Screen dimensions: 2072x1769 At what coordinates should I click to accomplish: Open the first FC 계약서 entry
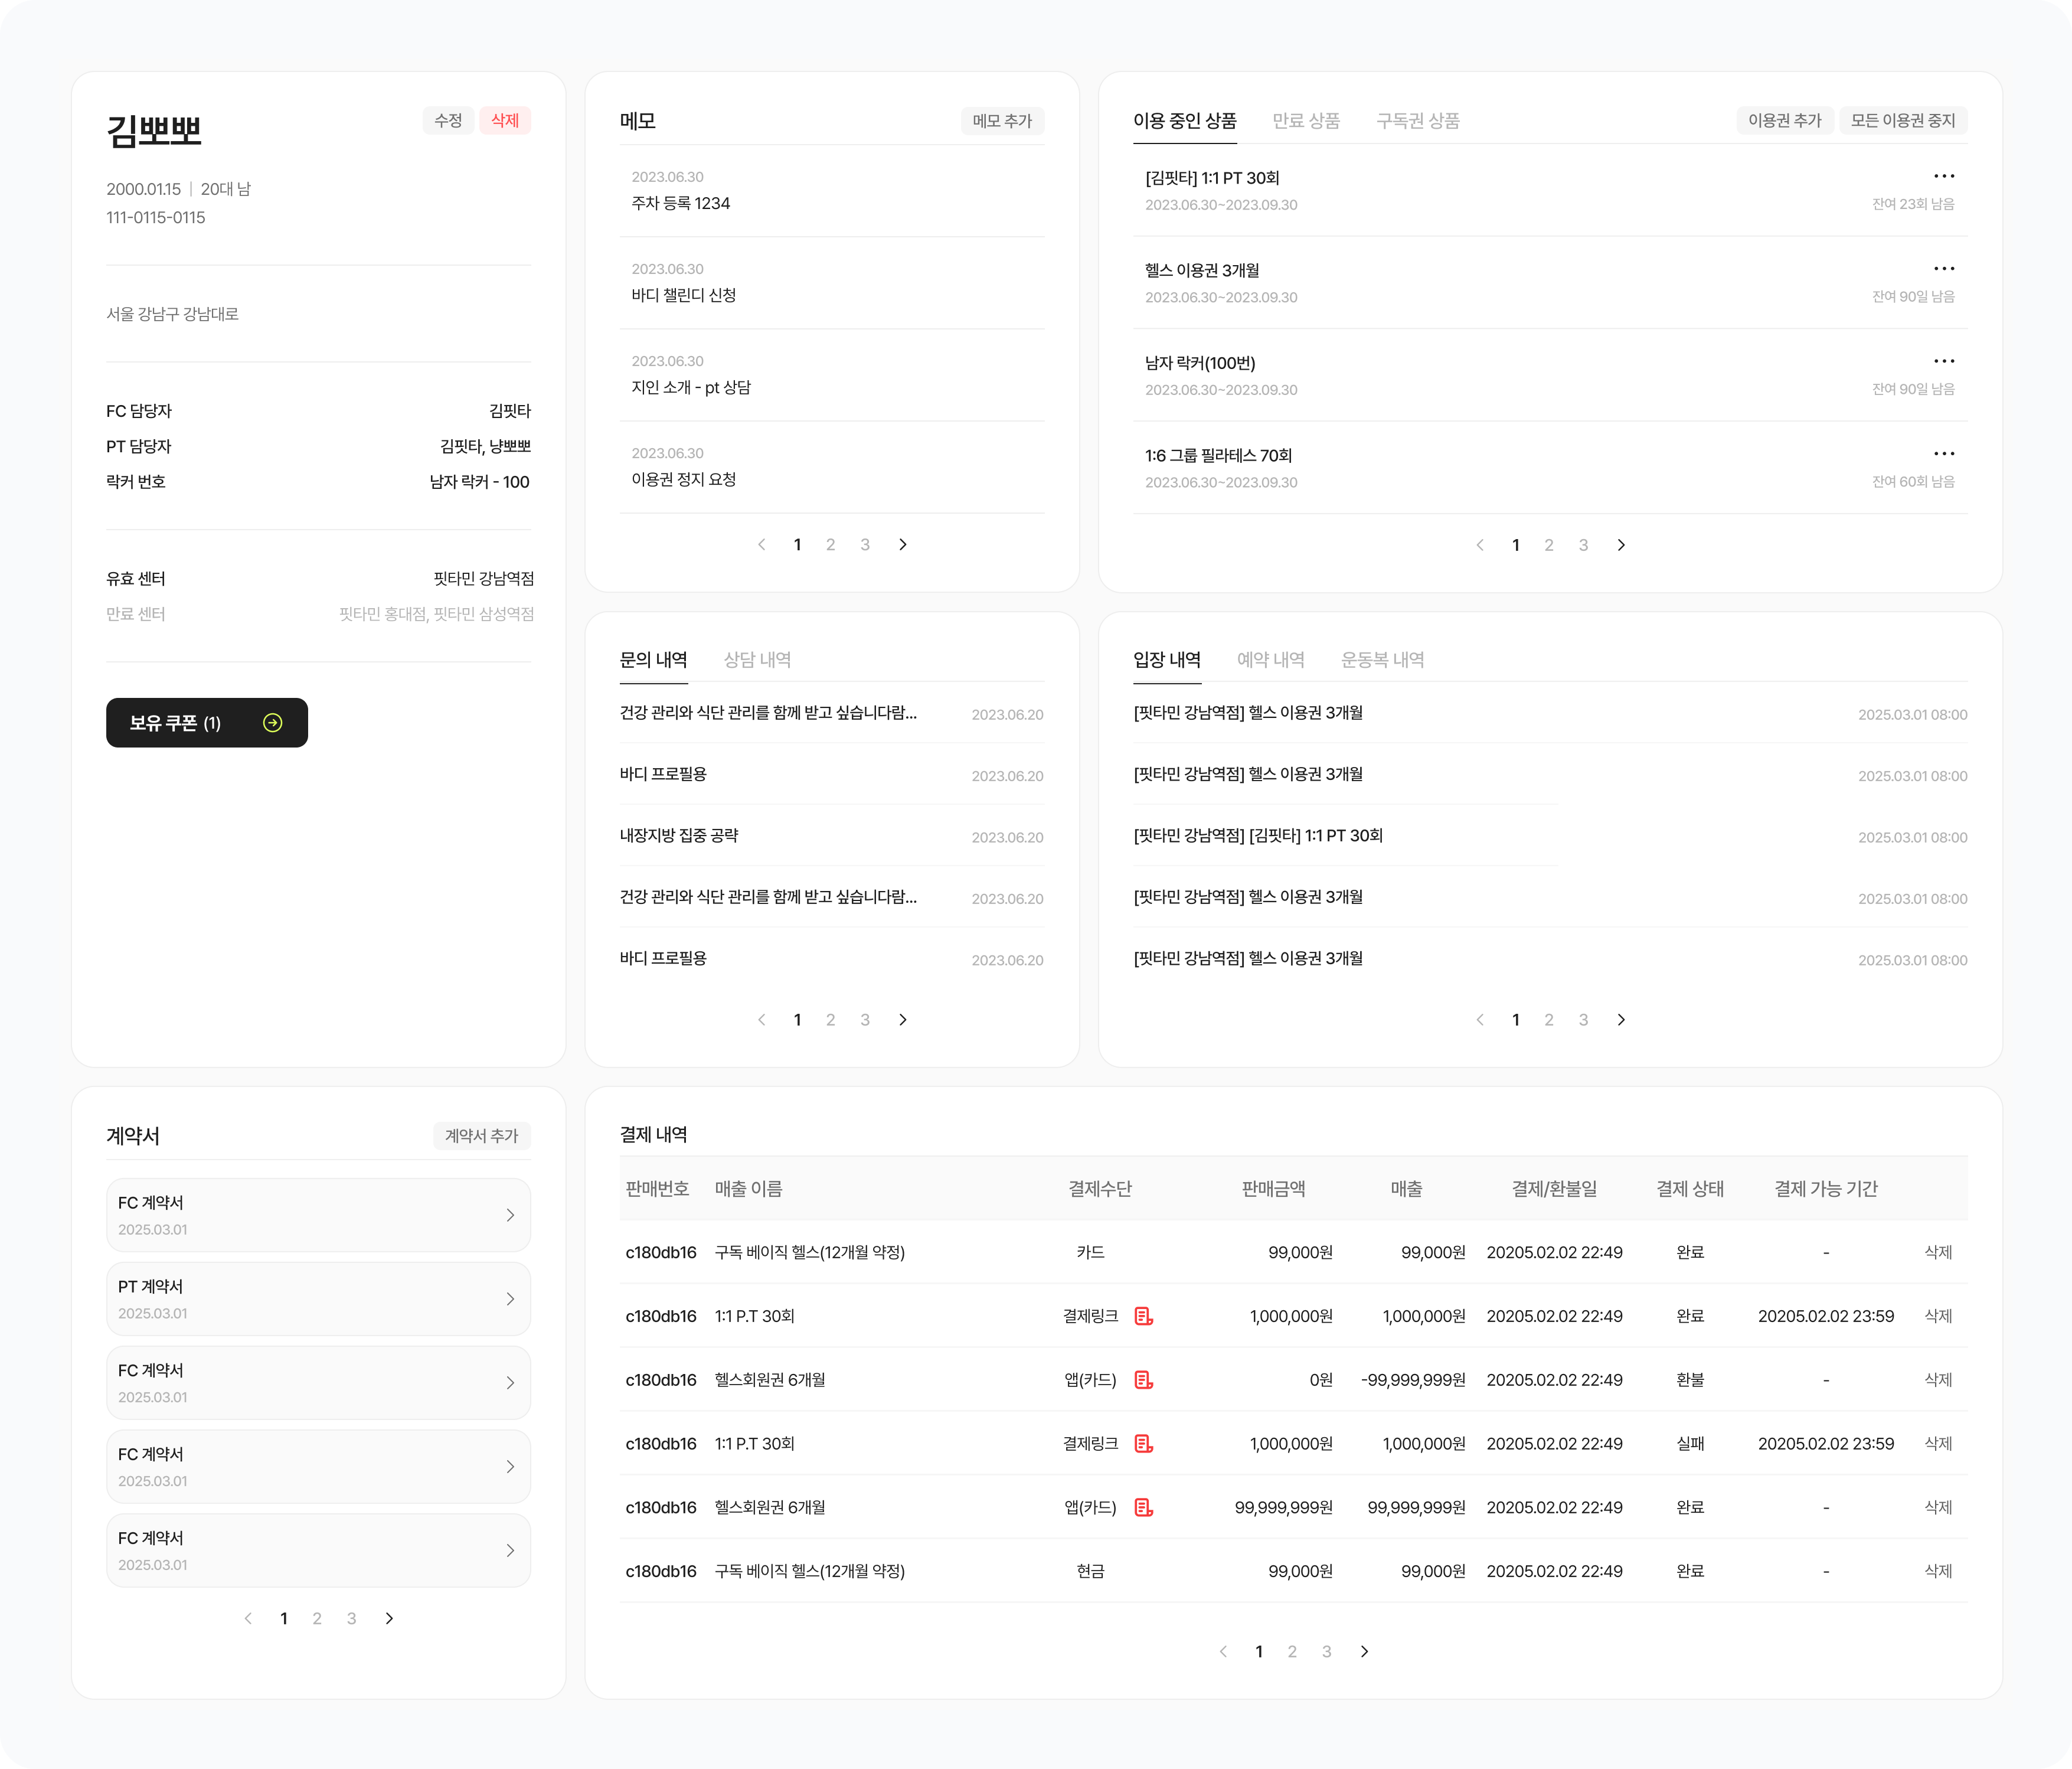318,1215
